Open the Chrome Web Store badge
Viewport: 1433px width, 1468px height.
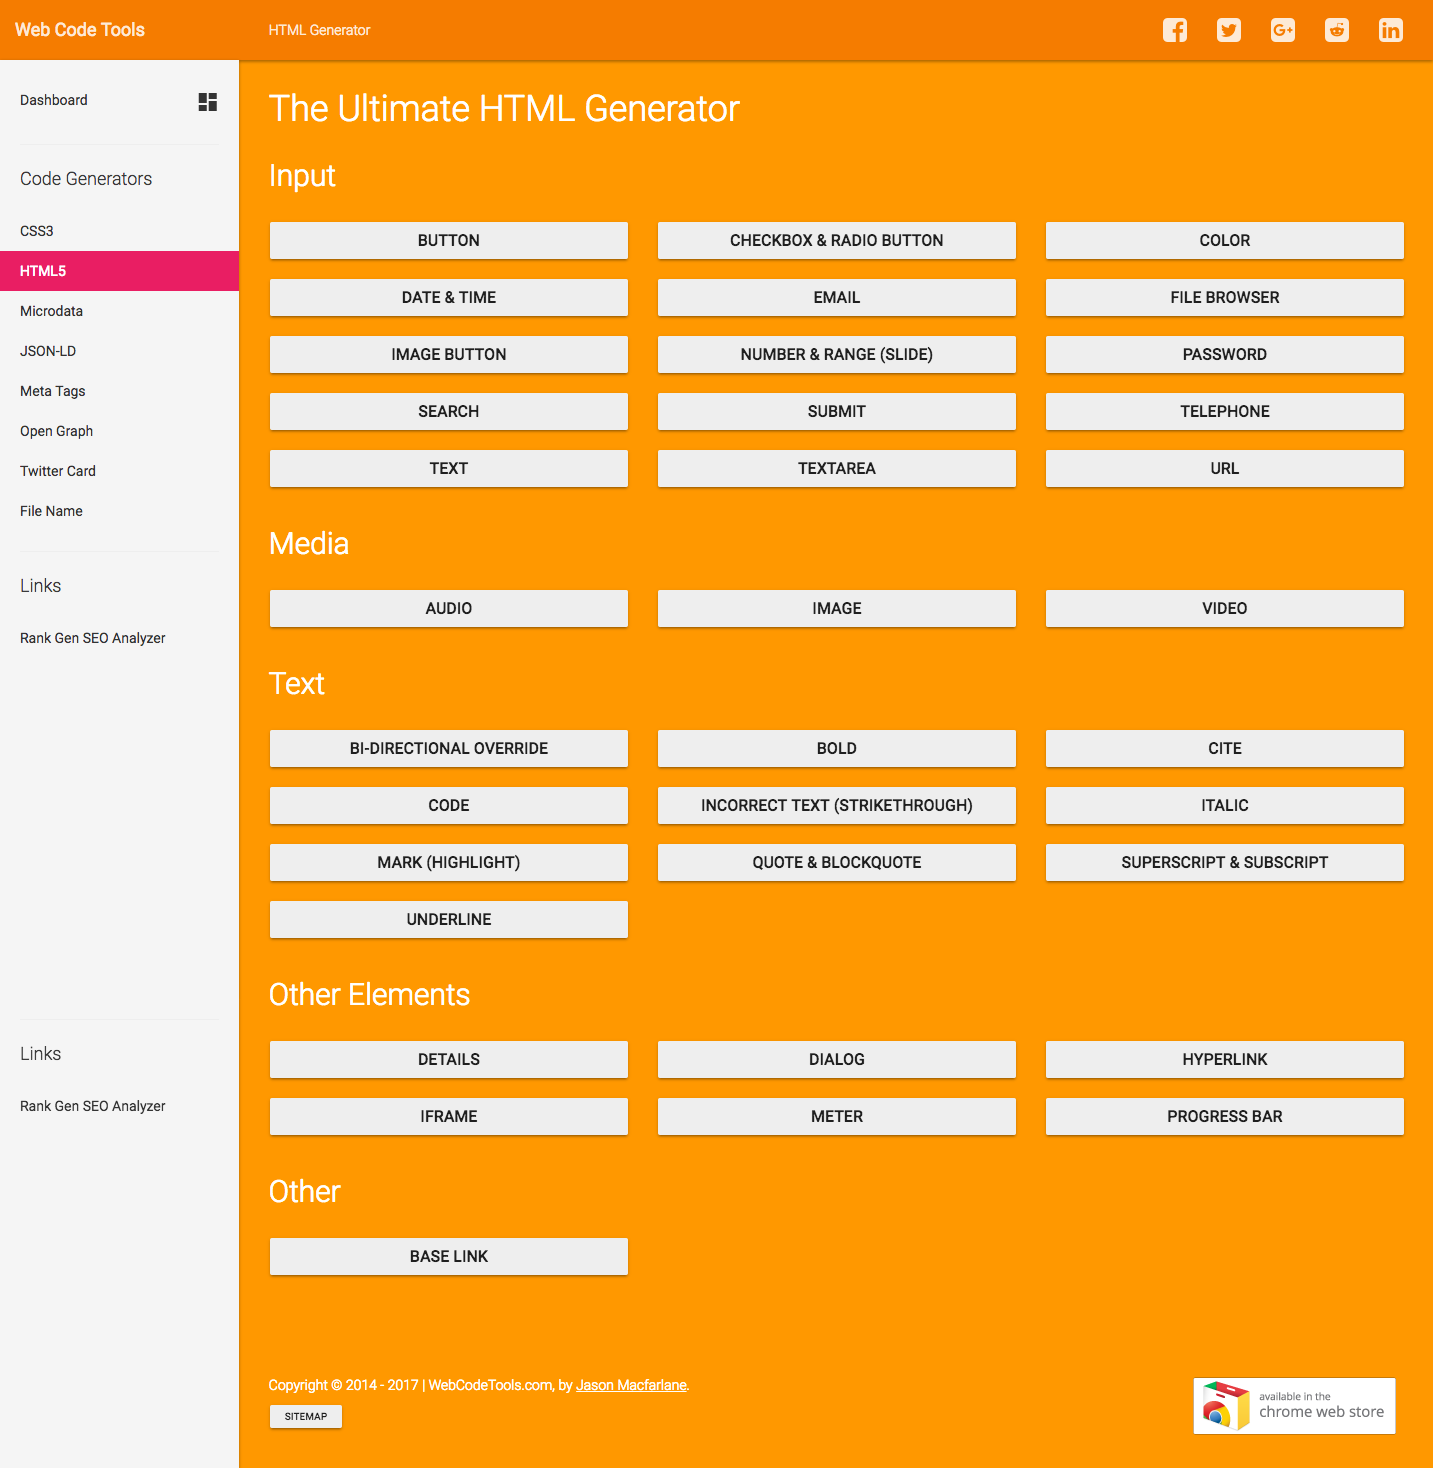(1294, 1406)
